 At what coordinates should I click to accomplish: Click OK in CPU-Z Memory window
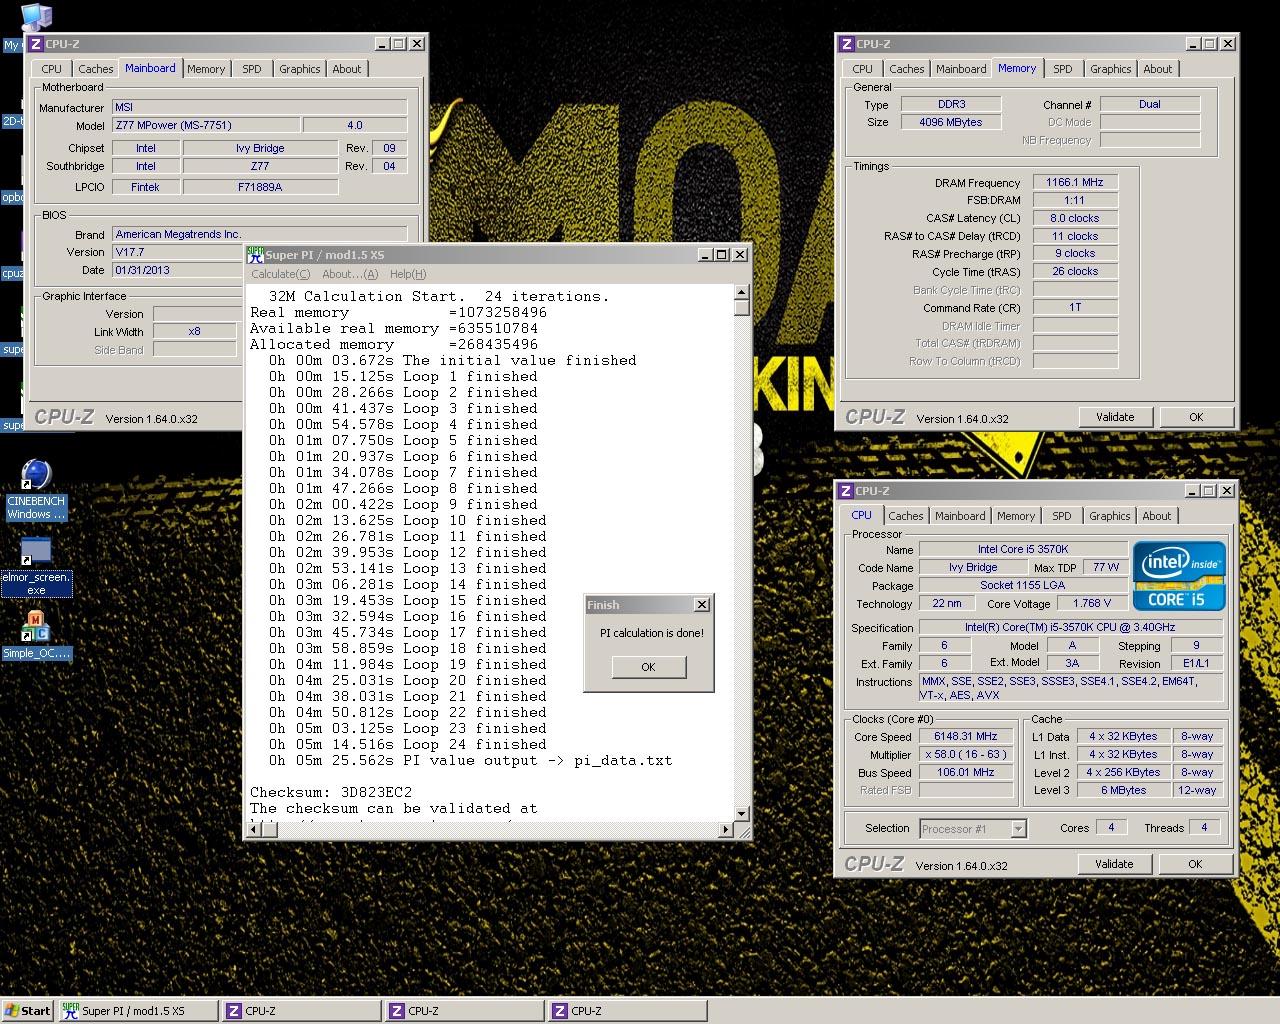1196,417
